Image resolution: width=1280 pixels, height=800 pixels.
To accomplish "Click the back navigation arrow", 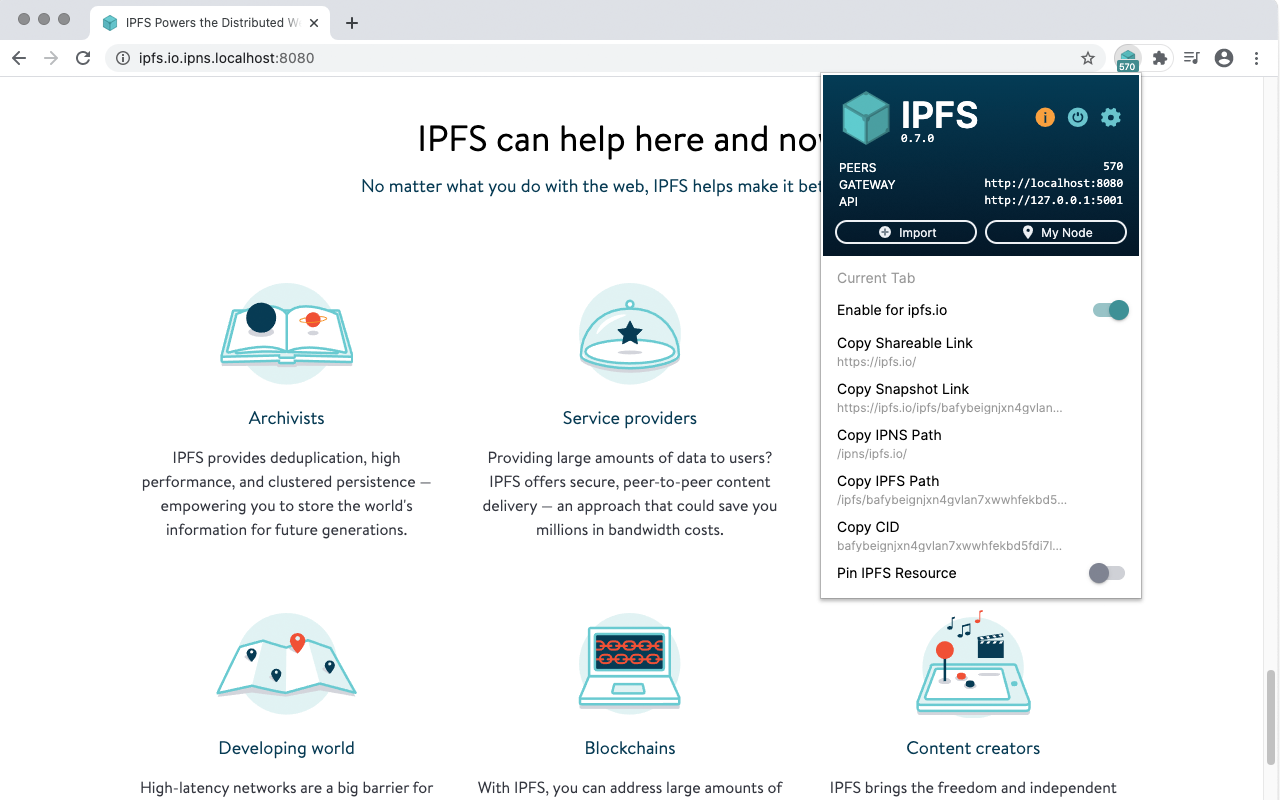I will (18, 58).
